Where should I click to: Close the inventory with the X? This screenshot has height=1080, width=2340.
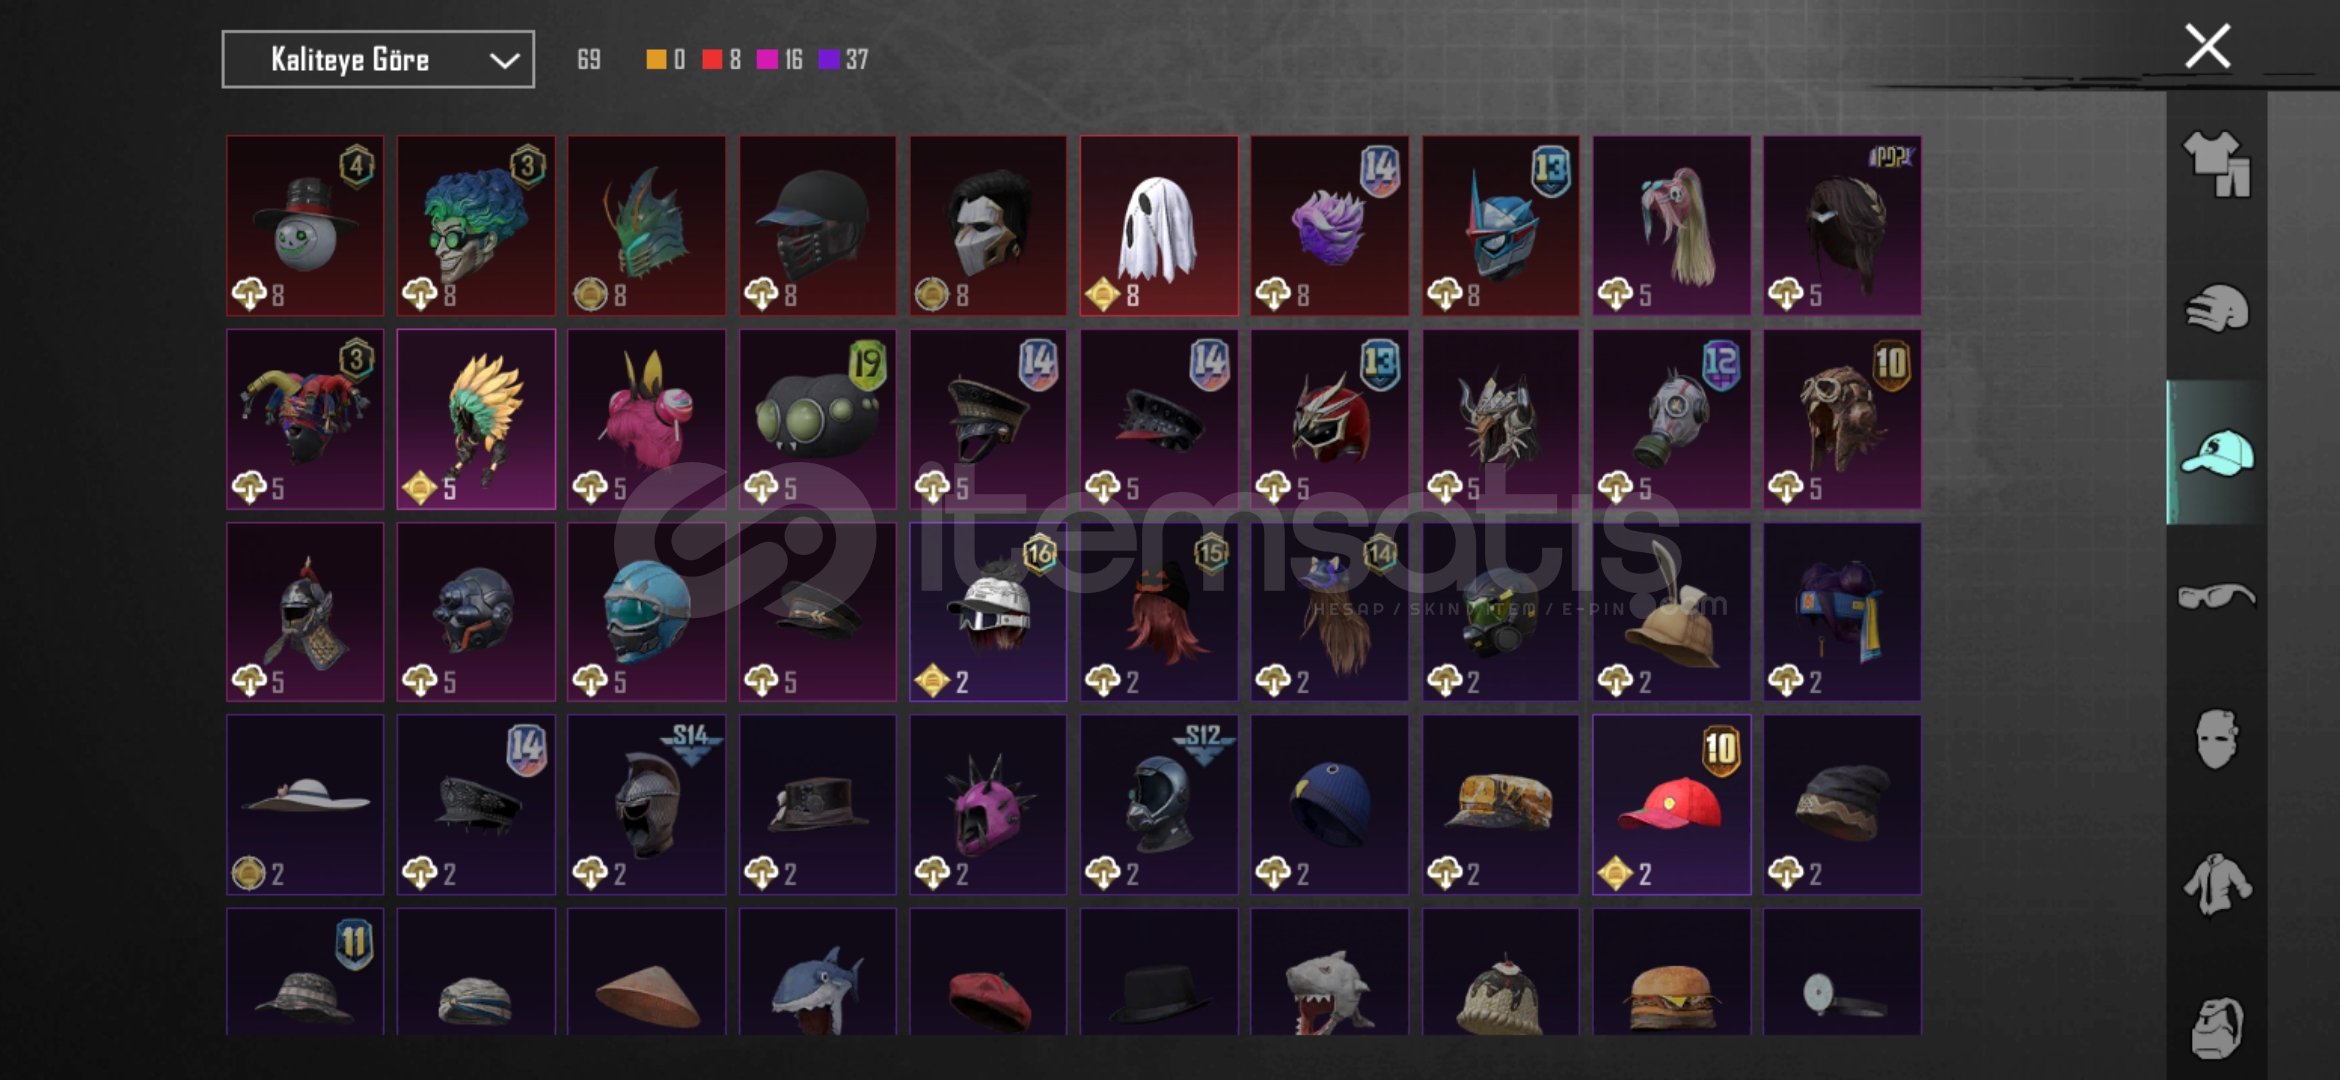pos(2207,46)
